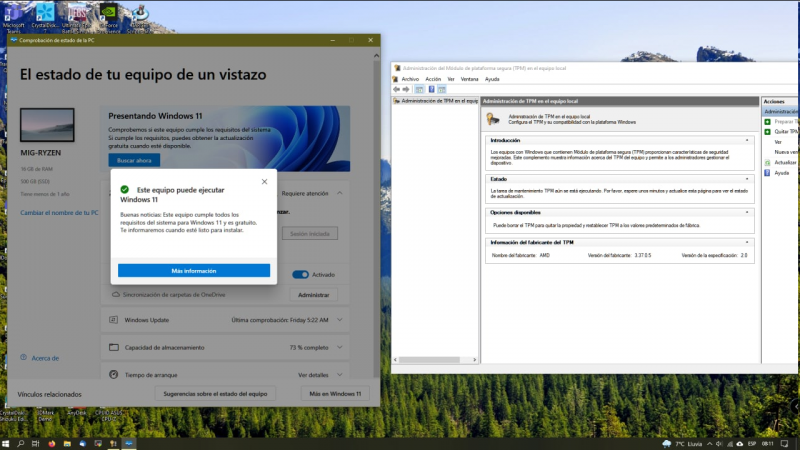Image resolution: width=800 pixels, height=450 pixels.
Task: Click the Microsoft Teams desktop icon
Action: click(x=13, y=17)
